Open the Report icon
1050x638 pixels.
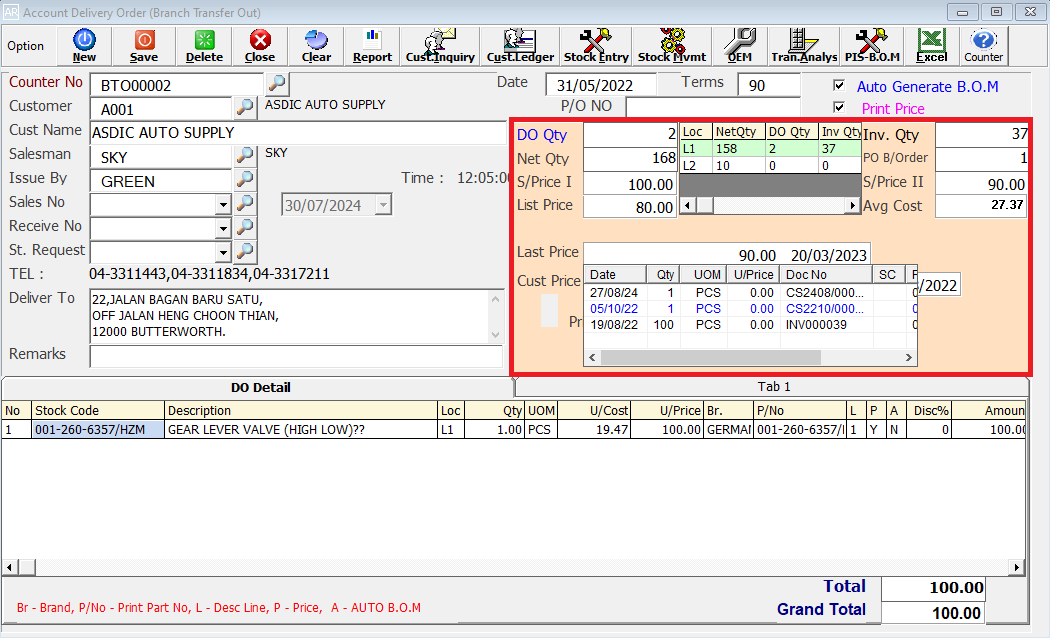pyautogui.click(x=372, y=46)
